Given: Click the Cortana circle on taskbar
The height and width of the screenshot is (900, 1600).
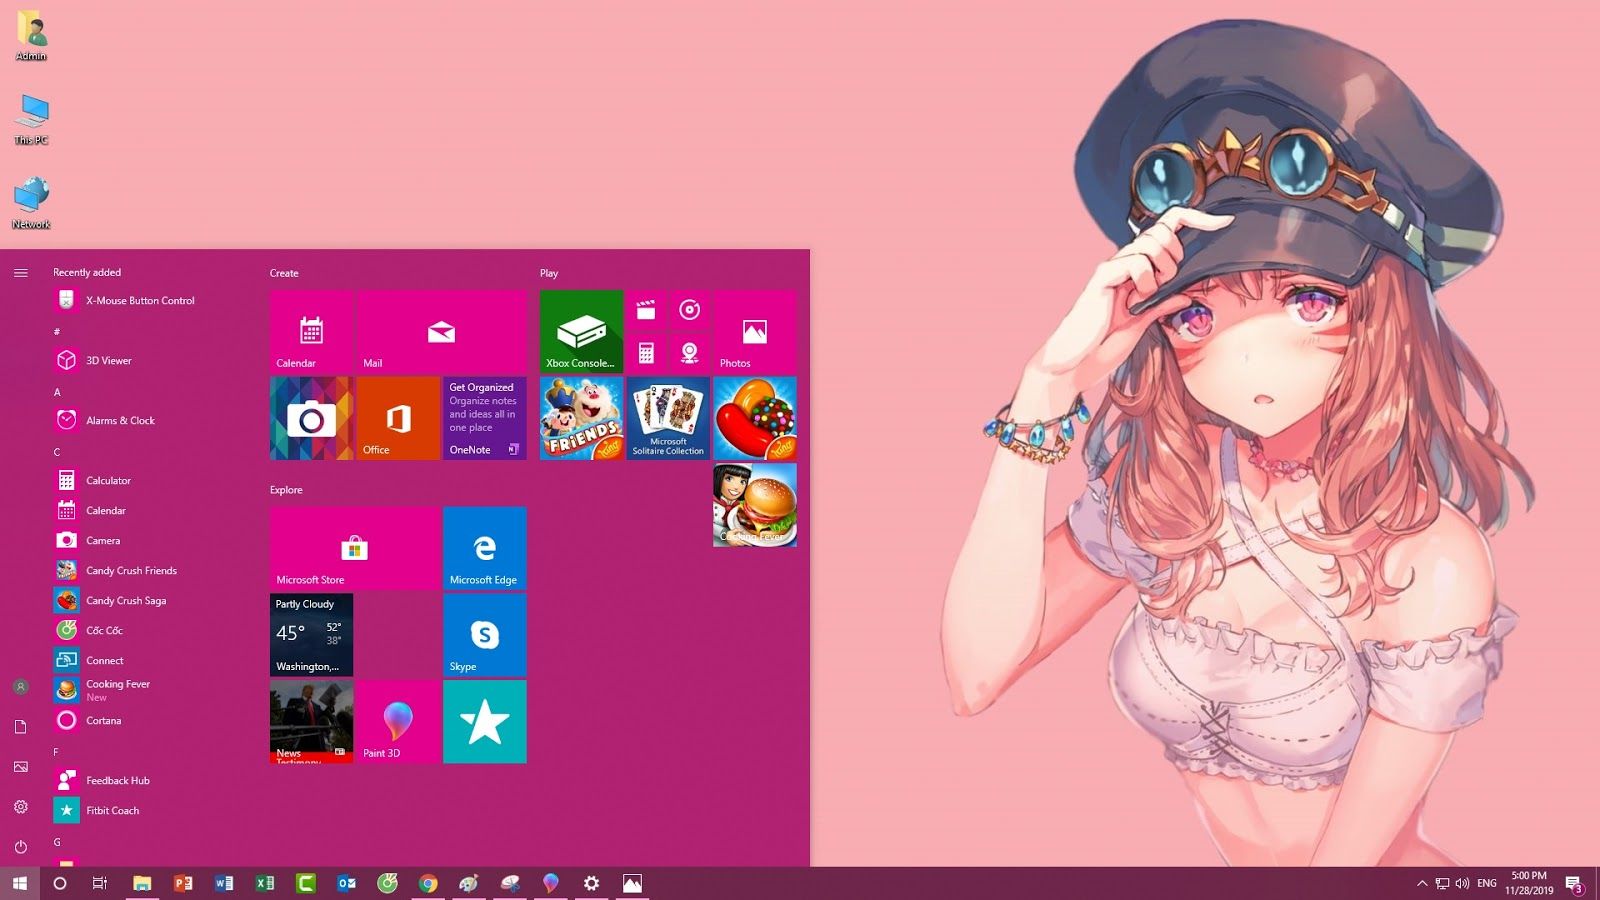Looking at the screenshot, I should pos(59,883).
